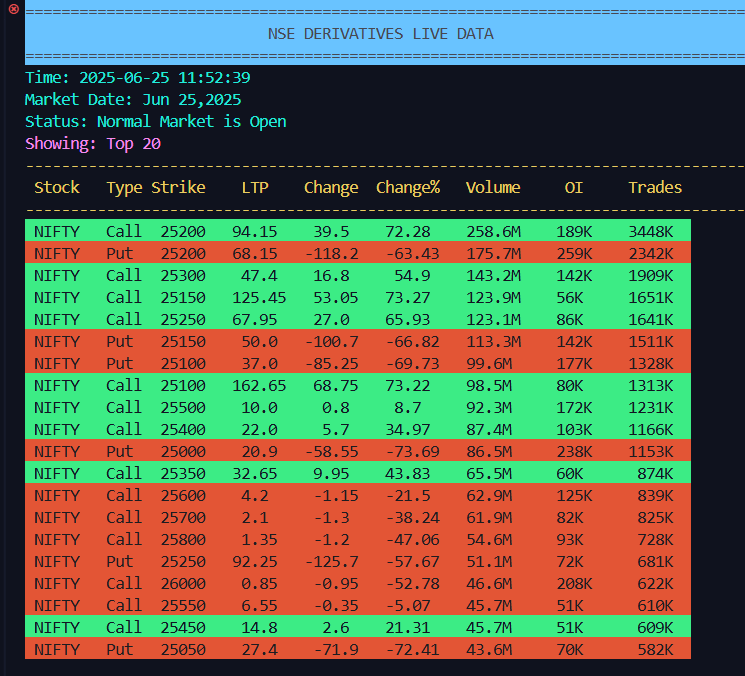Click LTP value 32.65 for Call 25350

click(x=255, y=474)
